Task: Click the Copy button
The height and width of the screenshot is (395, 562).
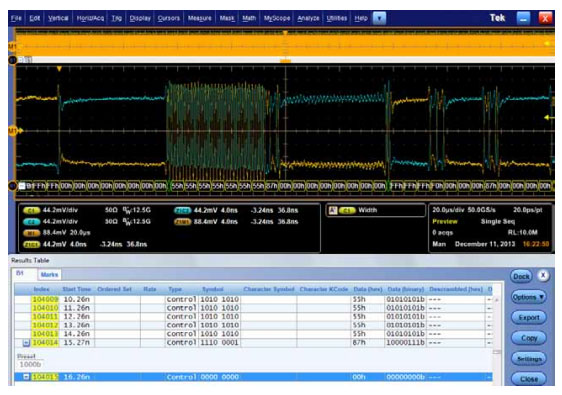Action: [x=529, y=338]
